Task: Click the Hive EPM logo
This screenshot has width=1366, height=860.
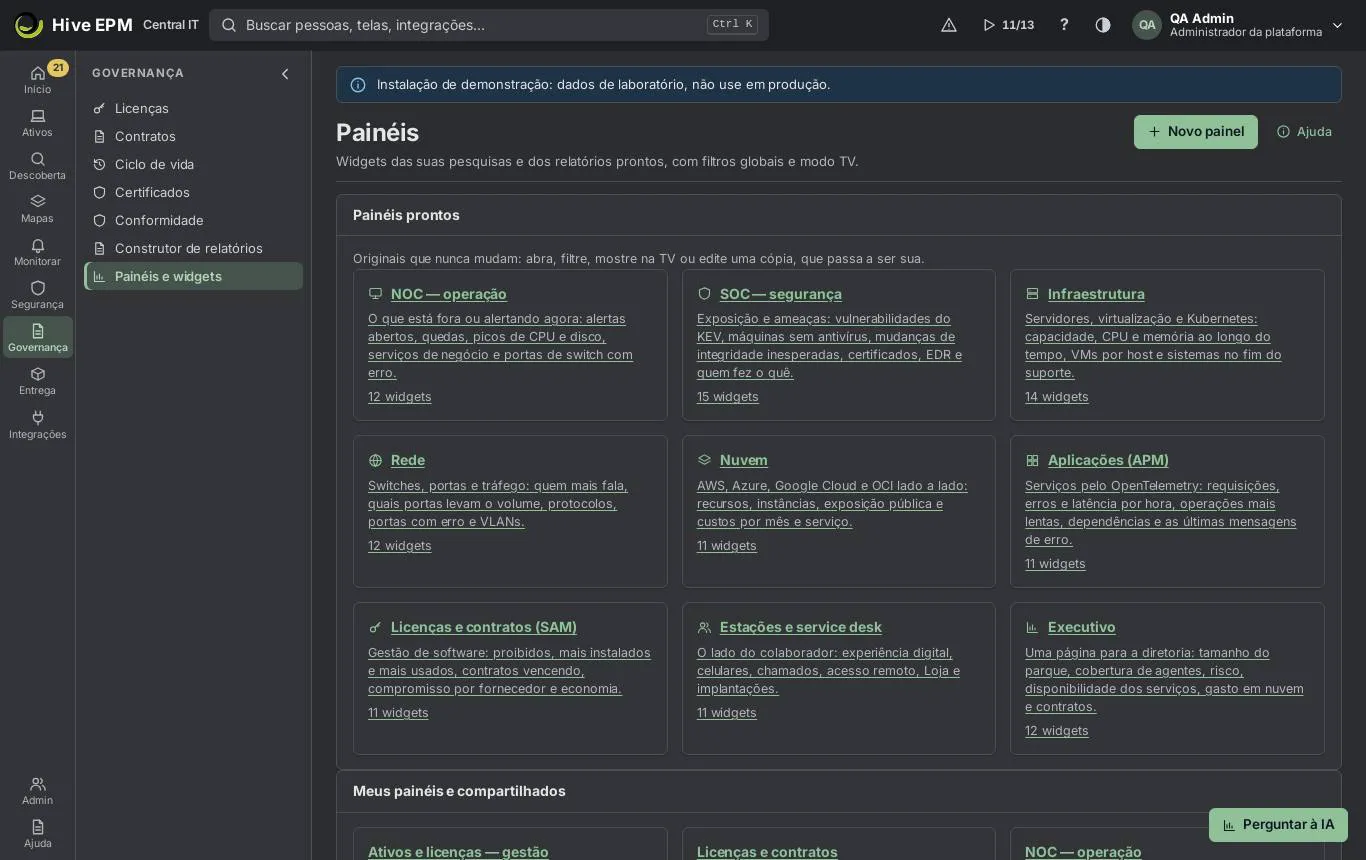Action: click(73, 25)
